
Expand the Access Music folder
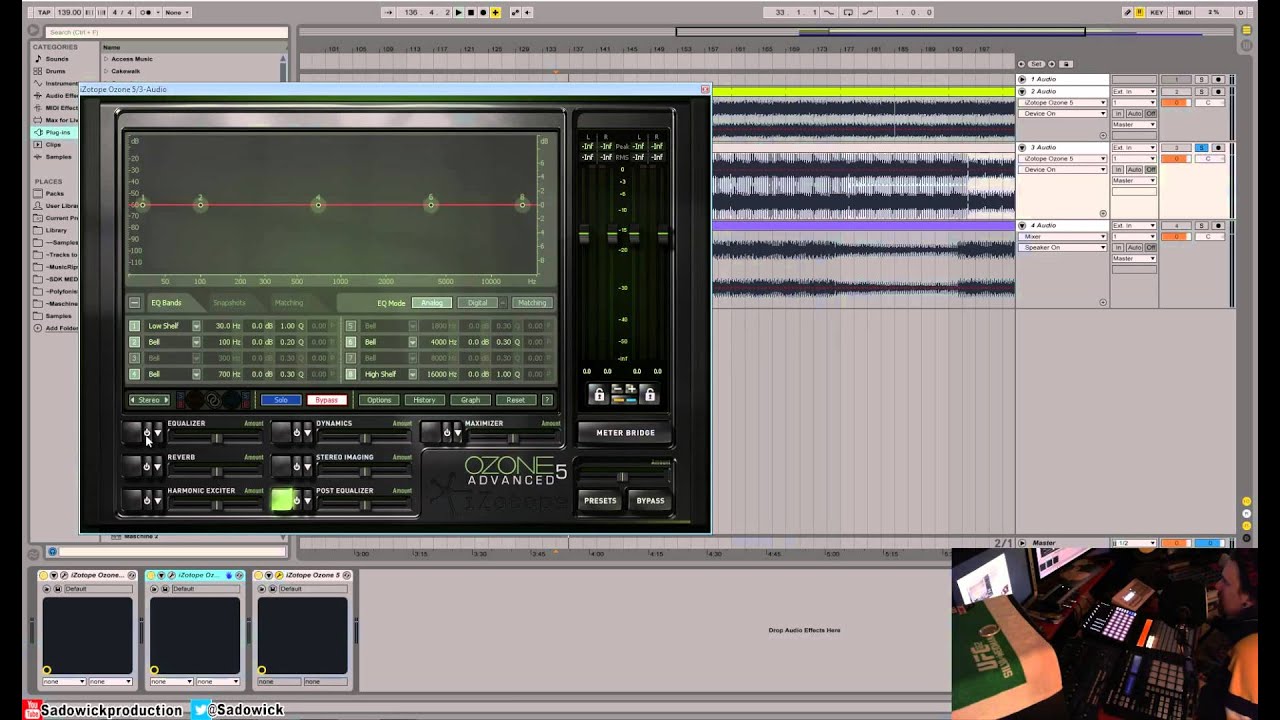(x=106, y=59)
